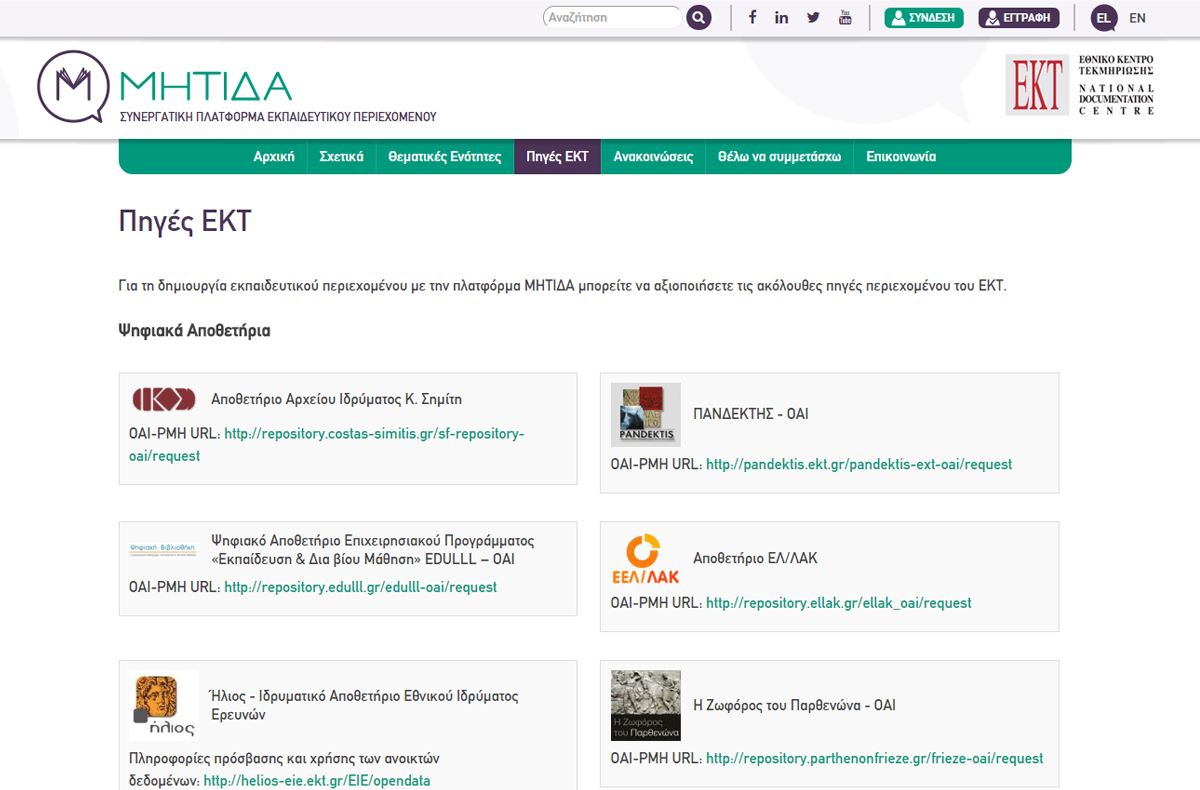Viewport: 1200px width, 790px height.
Task: Switch language to EN
Action: pyautogui.click(x=1137, y=18)
